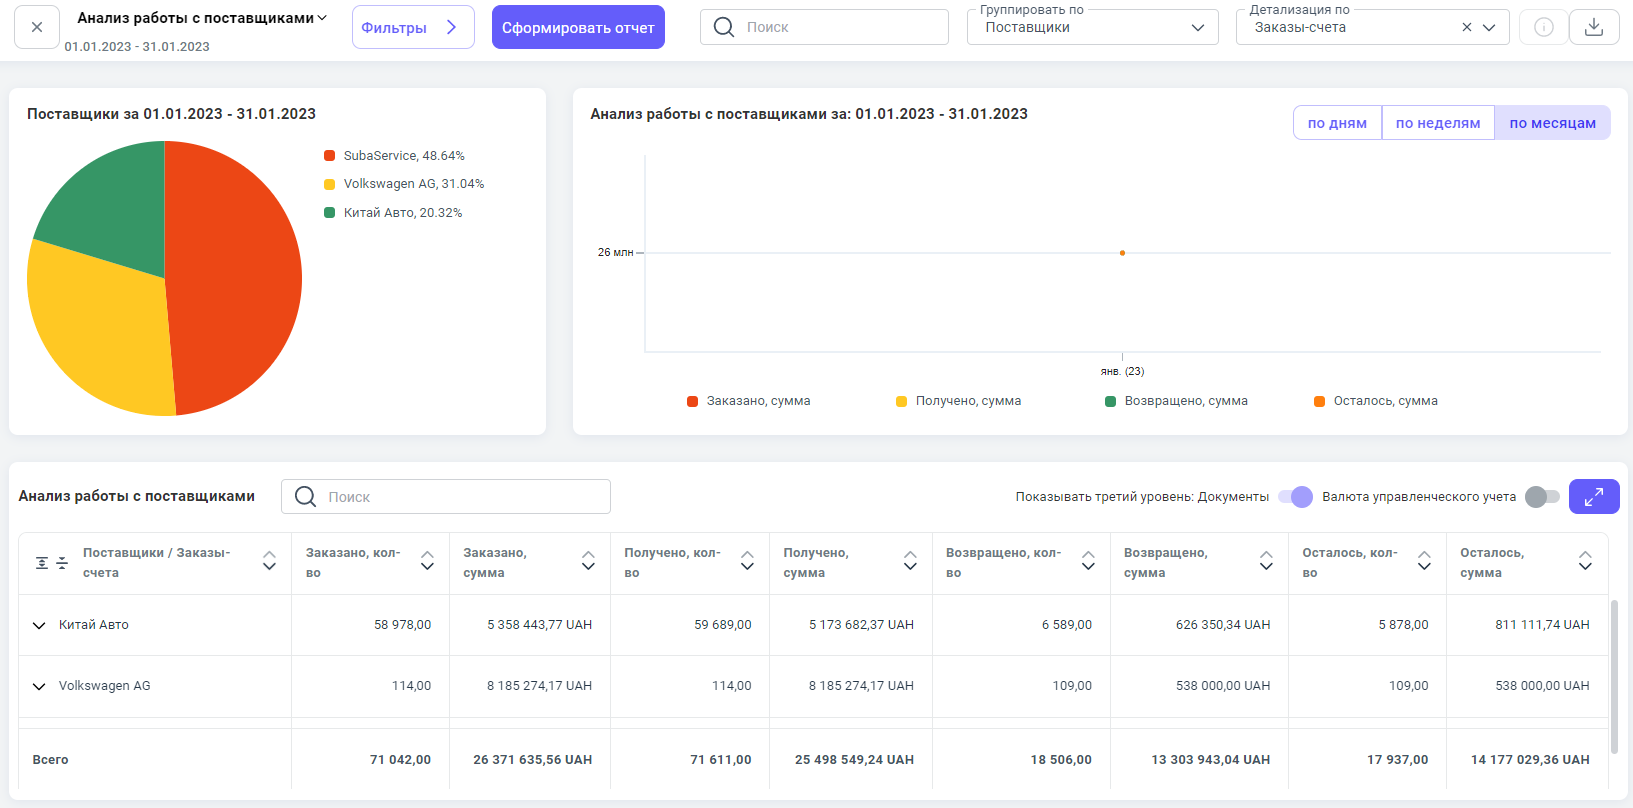The width and height of the screenshot is (1633, 808).
Task: Click the info circle icon
Action: [1543, 27]
